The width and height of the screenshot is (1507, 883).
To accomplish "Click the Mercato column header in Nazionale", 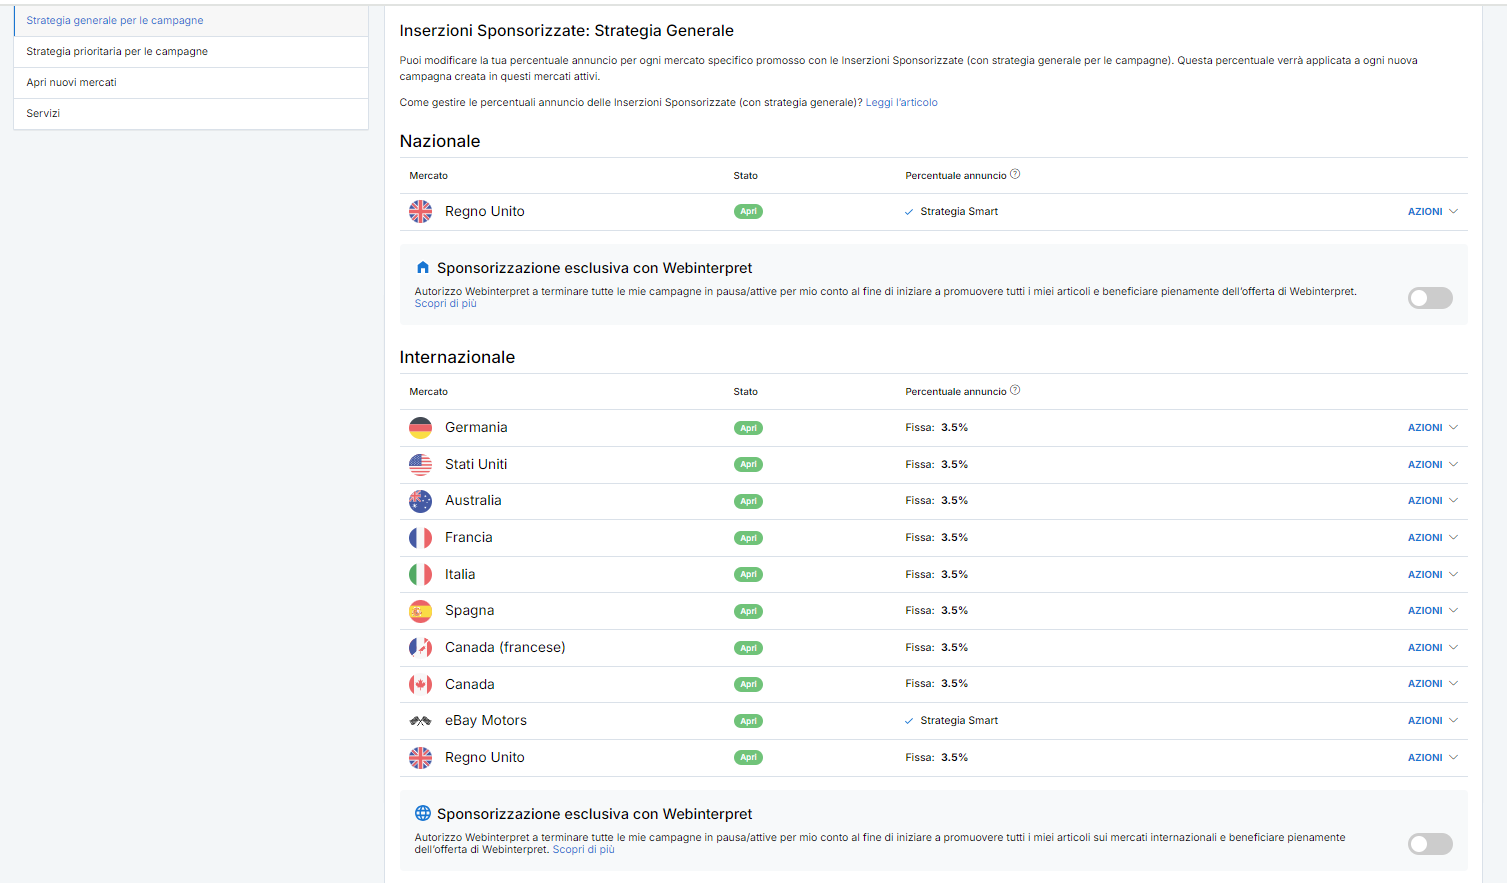I will click(x=428, y=176).
